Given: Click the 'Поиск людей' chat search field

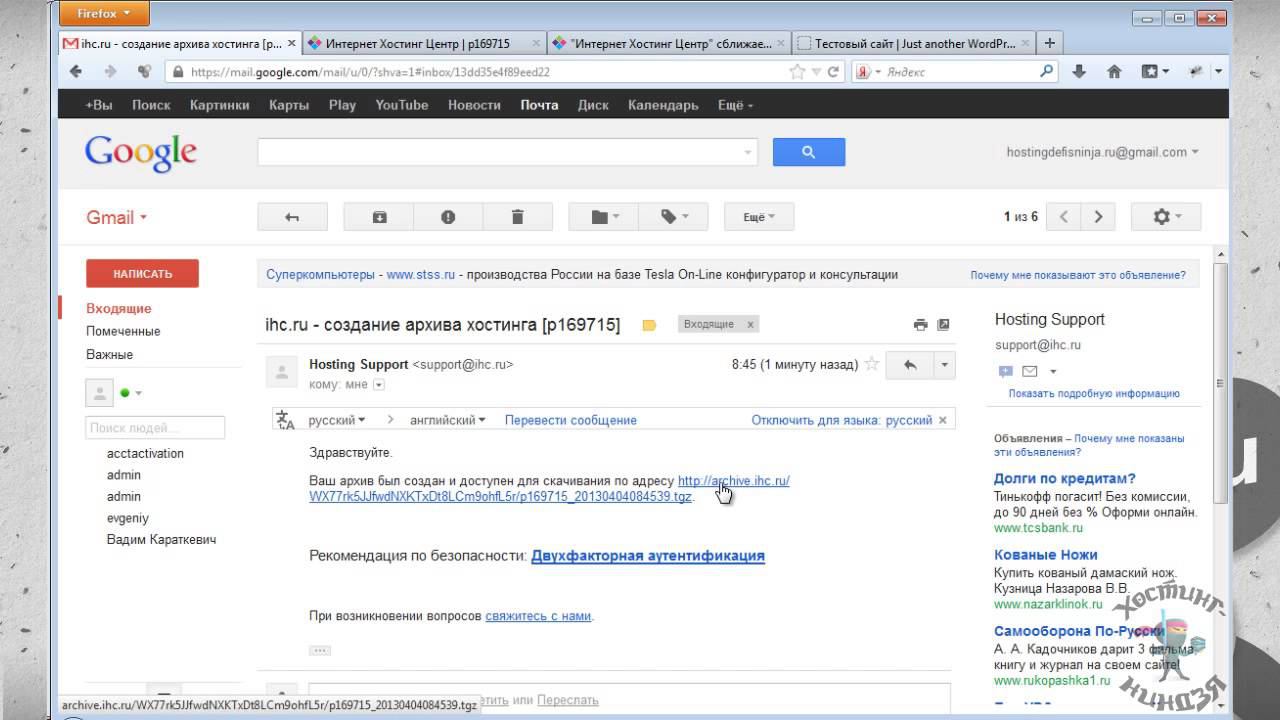Looking at the screenshot, I should tap(155, 428).
